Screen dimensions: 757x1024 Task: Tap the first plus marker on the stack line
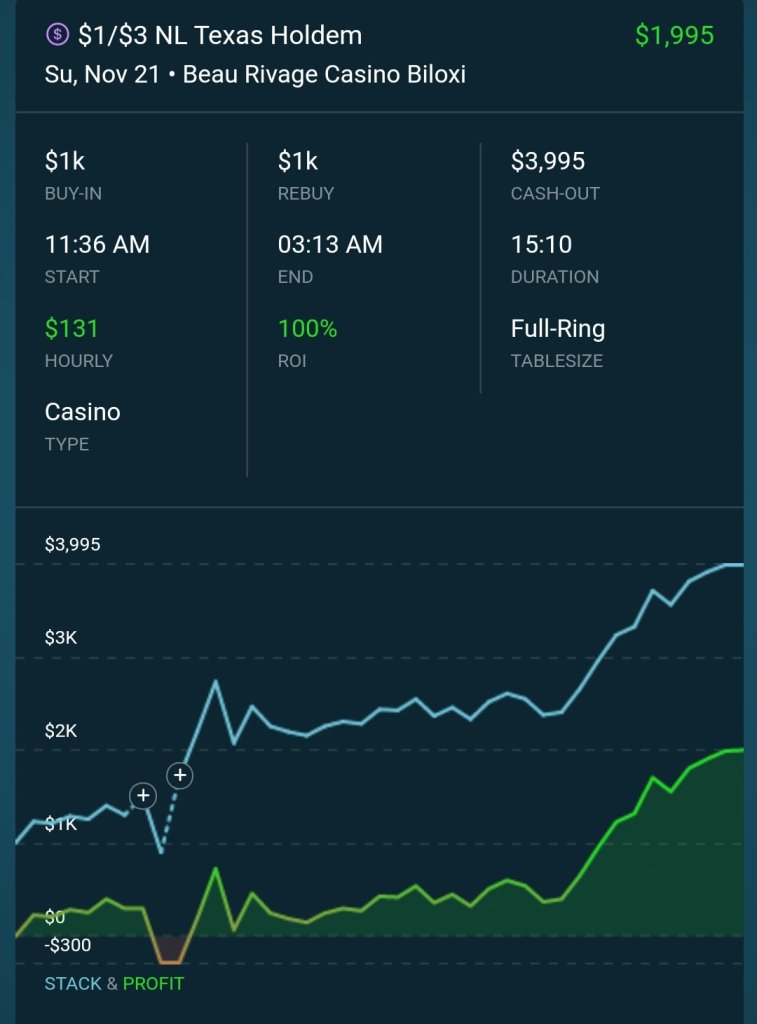pyautogui.click(x=143, y=796)
